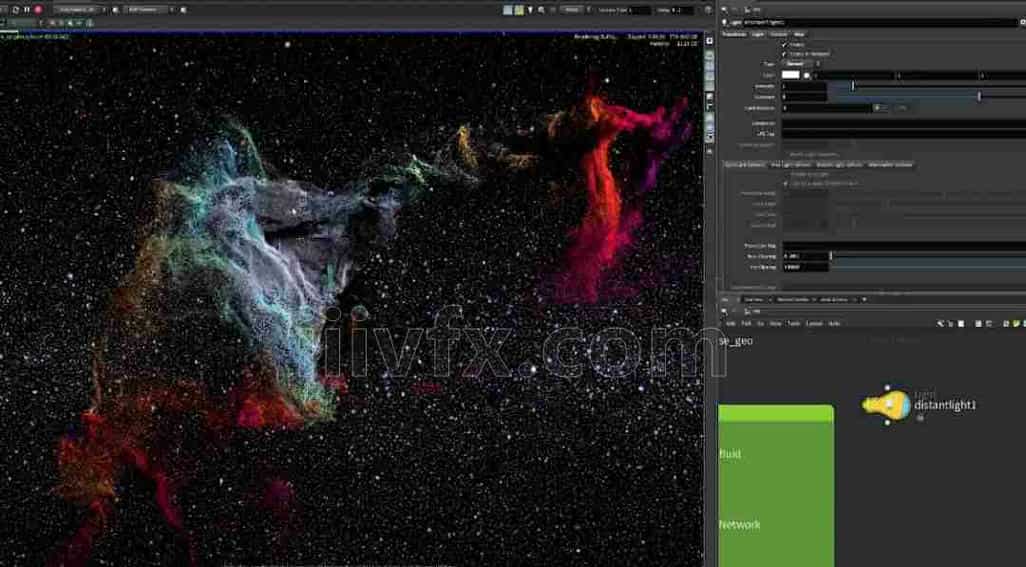Open the Area Light Options tab

[x=790, y=165]
